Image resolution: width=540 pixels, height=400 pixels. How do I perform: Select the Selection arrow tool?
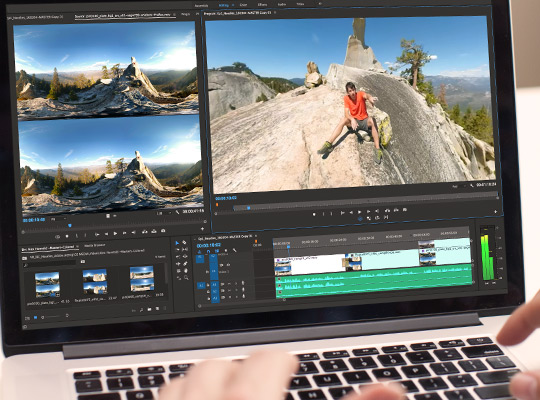pos(177,243)
